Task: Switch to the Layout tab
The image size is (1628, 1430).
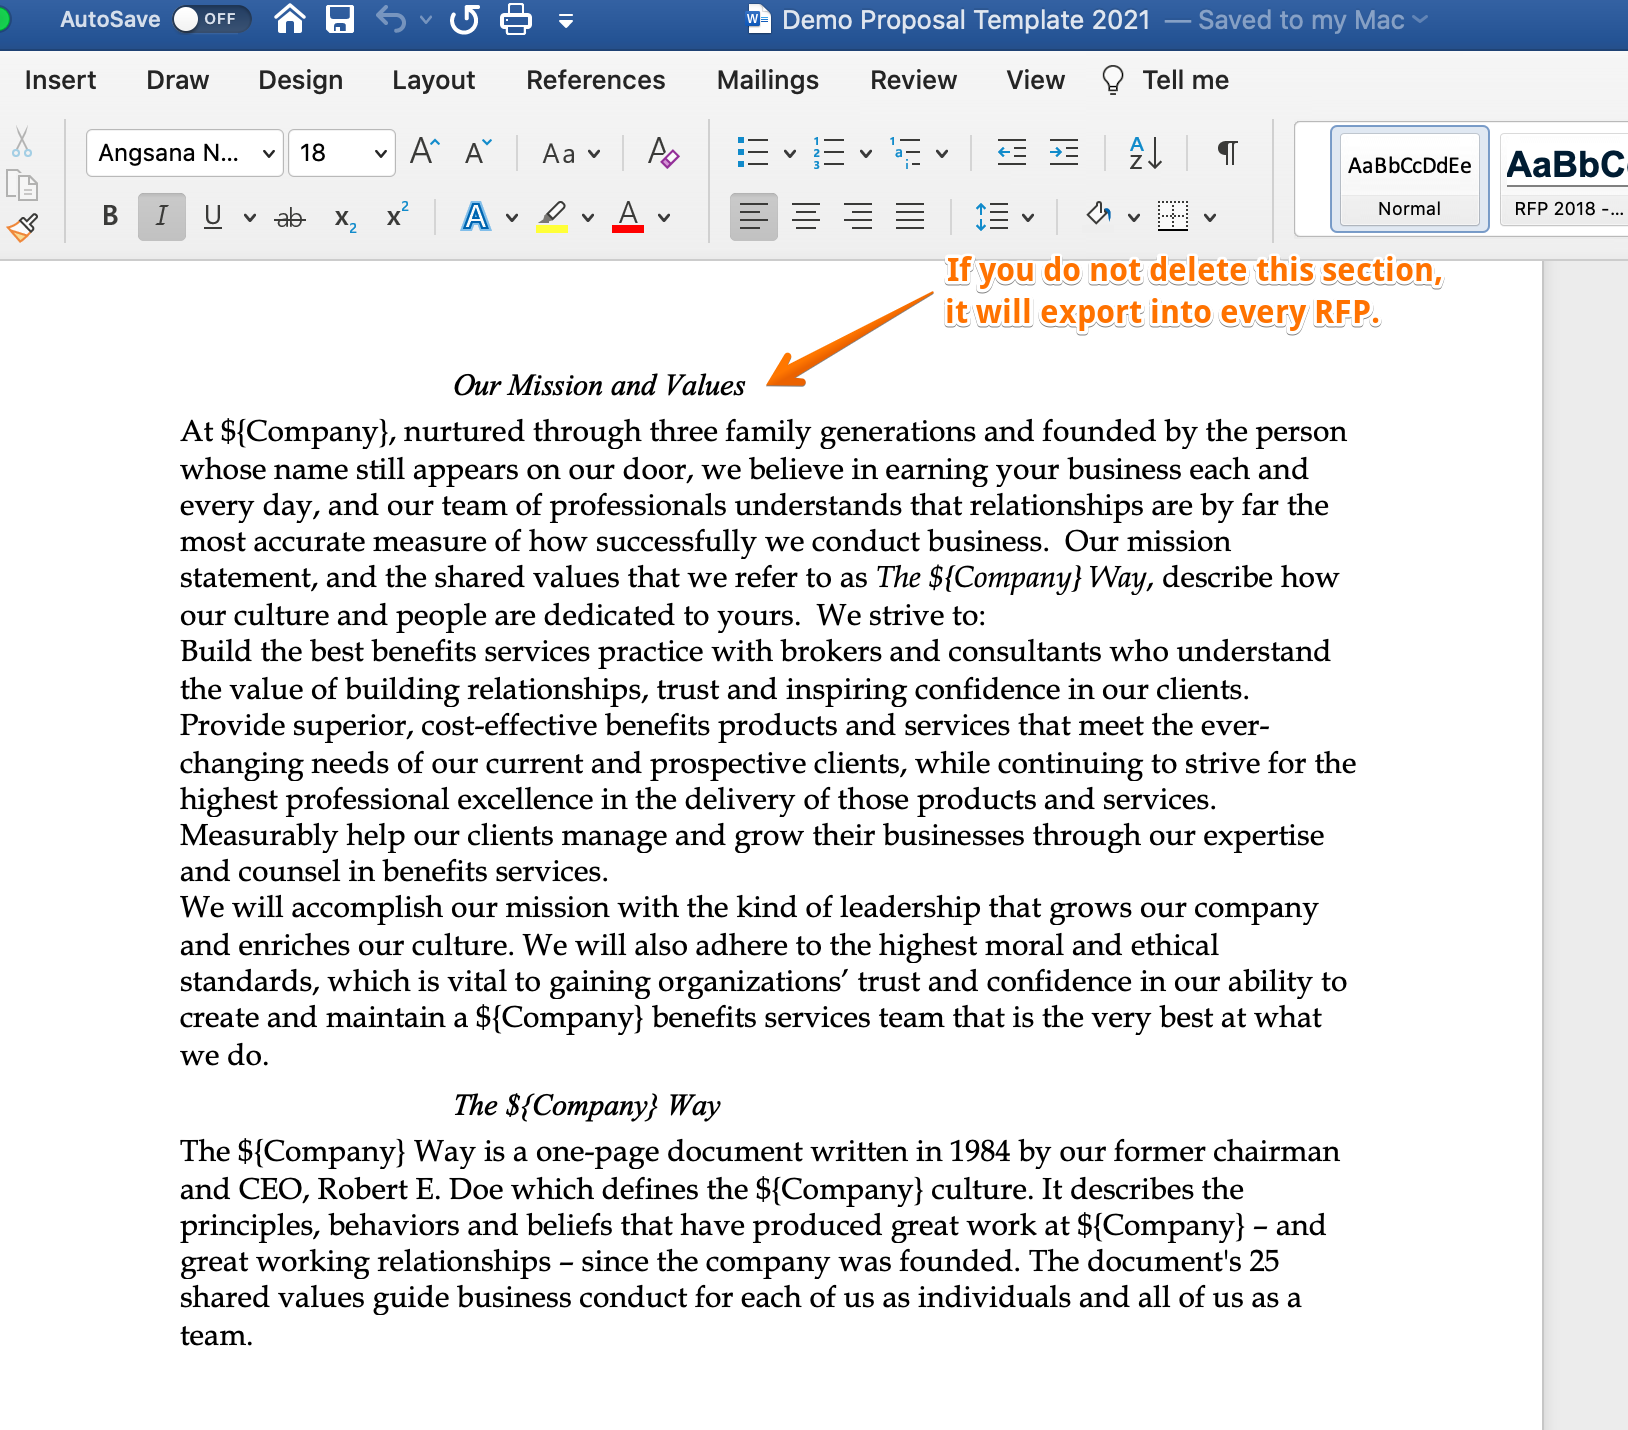Action: coord(433,80)
